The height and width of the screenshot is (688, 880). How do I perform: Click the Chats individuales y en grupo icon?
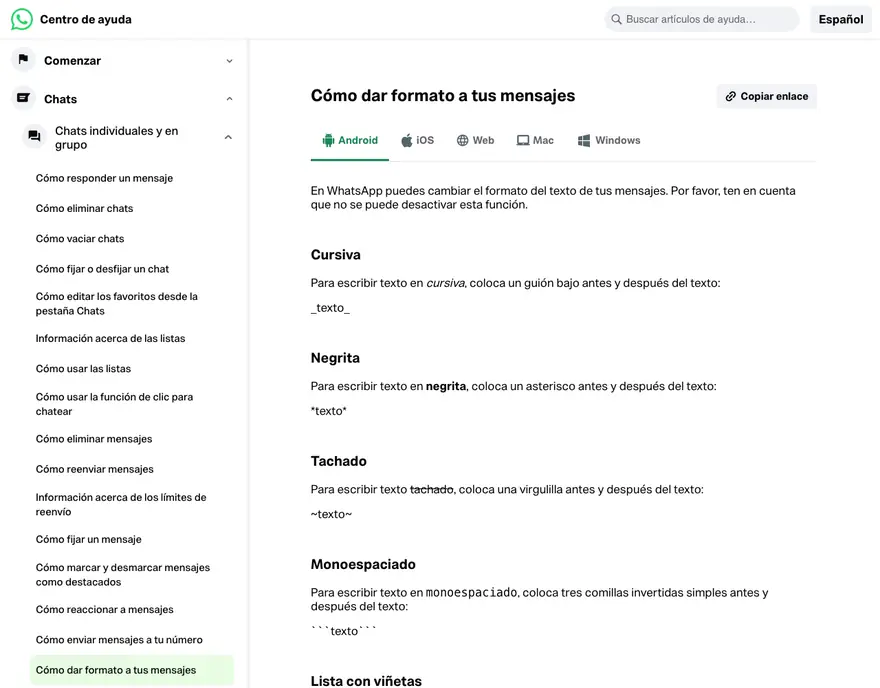(x=34, y=136)
